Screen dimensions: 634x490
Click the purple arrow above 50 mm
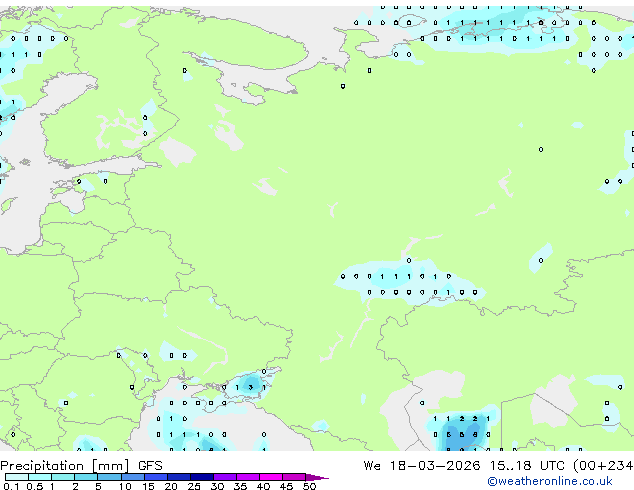[x=317, y=477]
